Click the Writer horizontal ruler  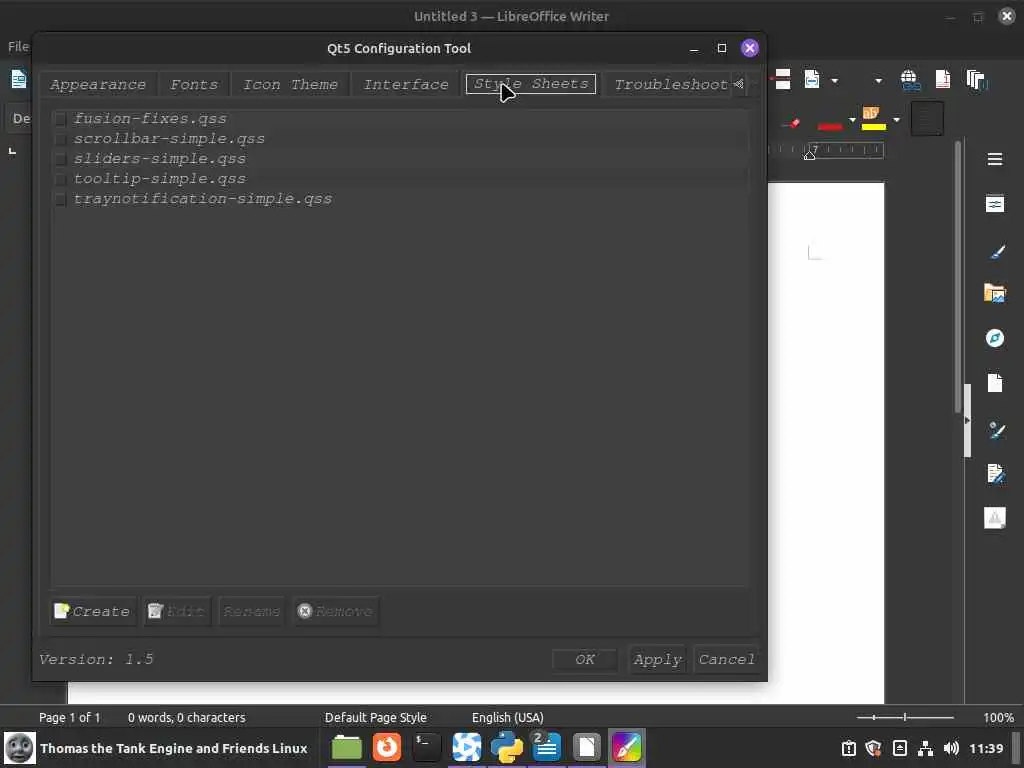click(x=826, y=151)
